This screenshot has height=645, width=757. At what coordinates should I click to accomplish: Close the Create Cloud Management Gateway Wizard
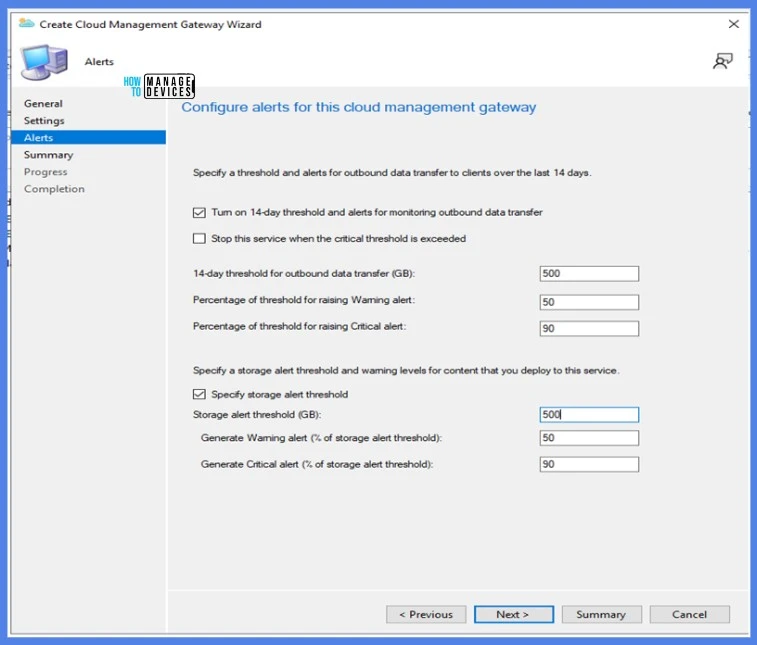point(733,23)
